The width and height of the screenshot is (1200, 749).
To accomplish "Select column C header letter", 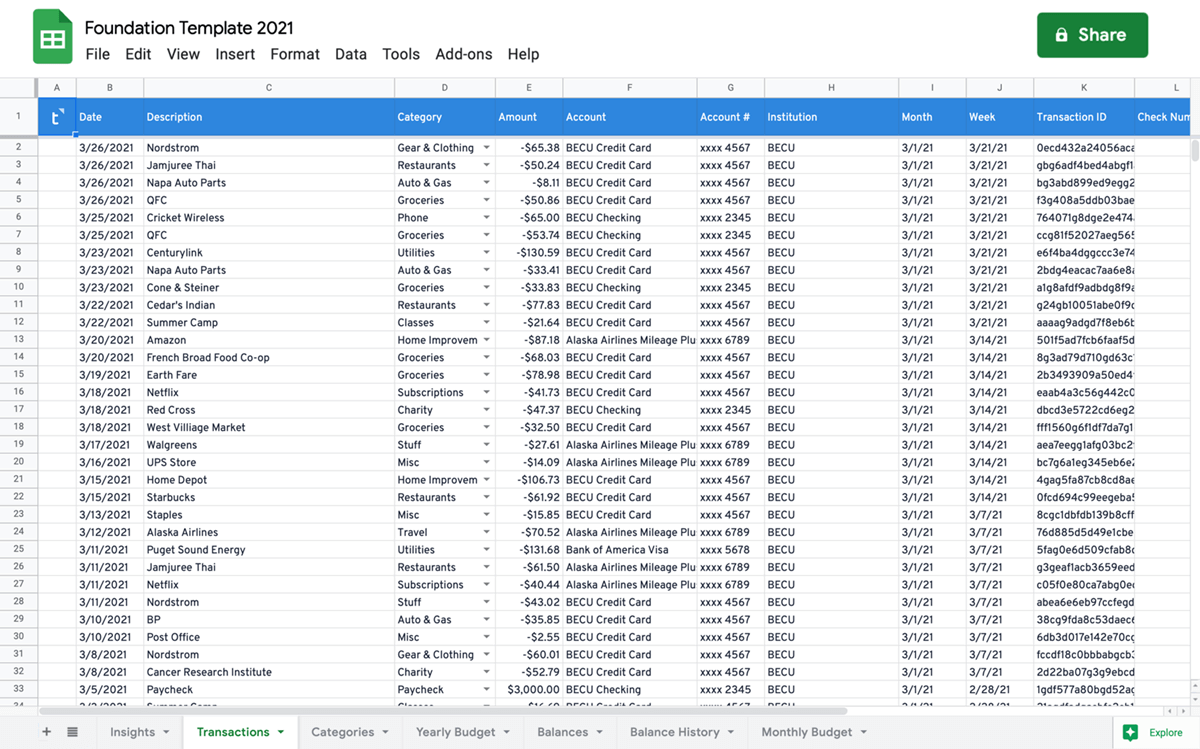I will pos(269,88).
